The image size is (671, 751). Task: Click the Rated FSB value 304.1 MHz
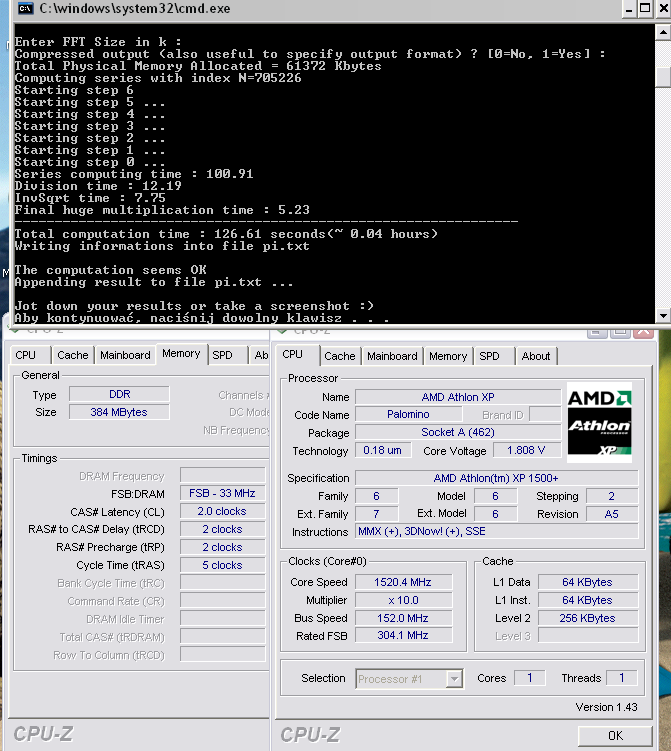[x=403, y=635]
